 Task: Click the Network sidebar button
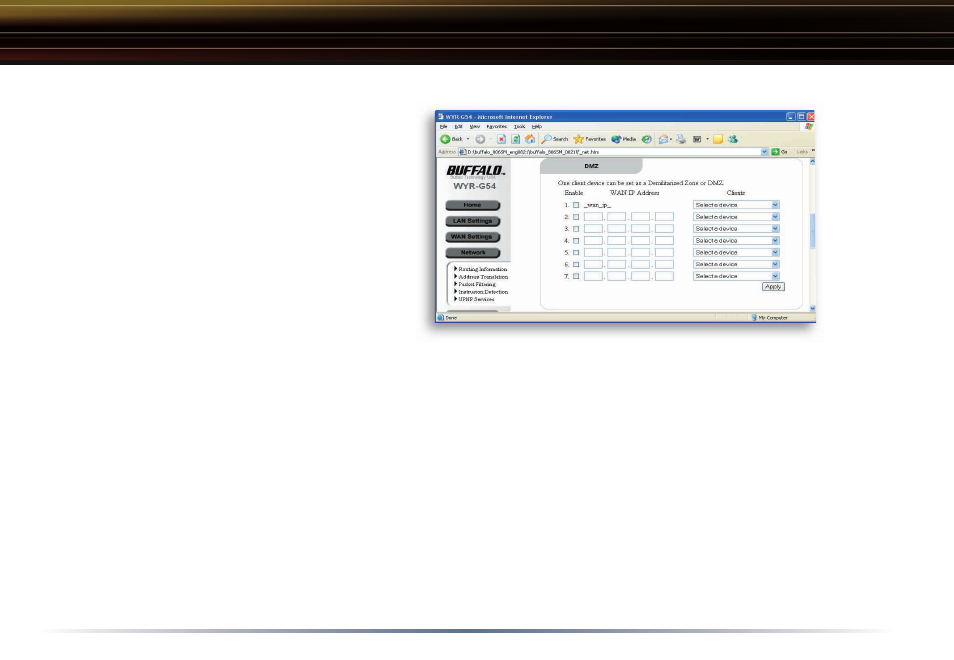(x=473, y=252)
